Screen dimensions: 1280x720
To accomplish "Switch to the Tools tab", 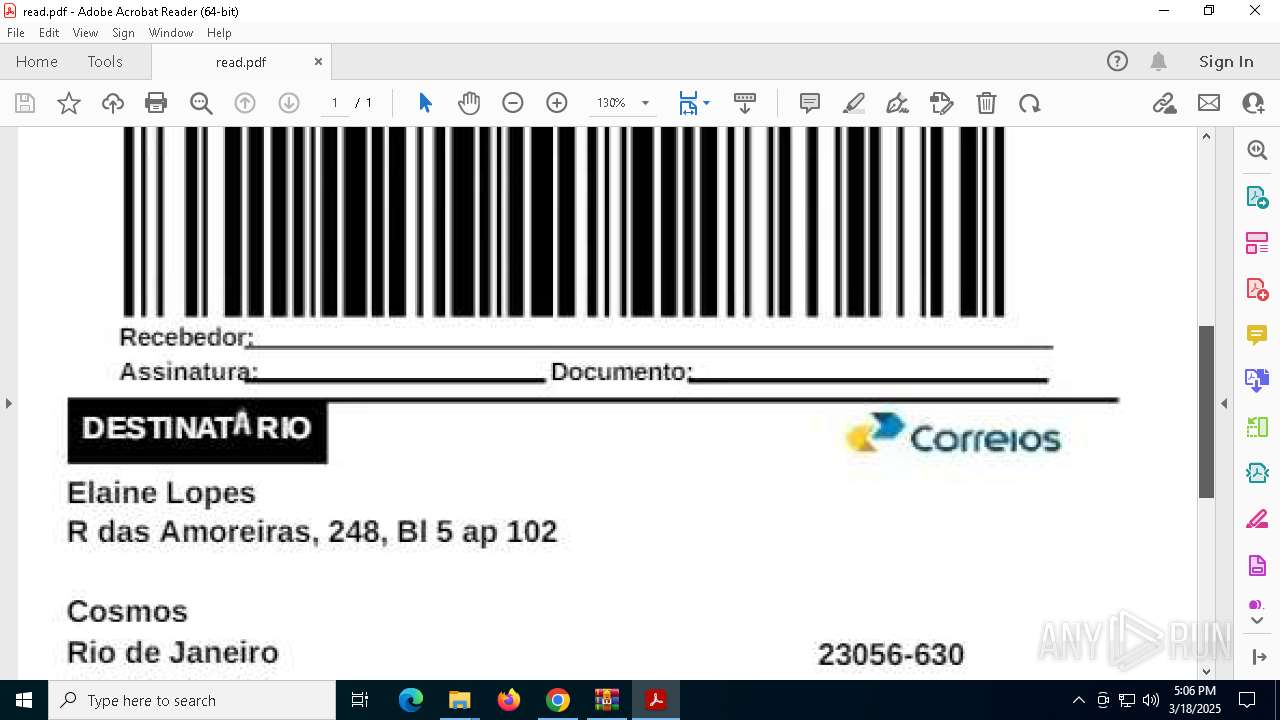I will coord(105,61).
